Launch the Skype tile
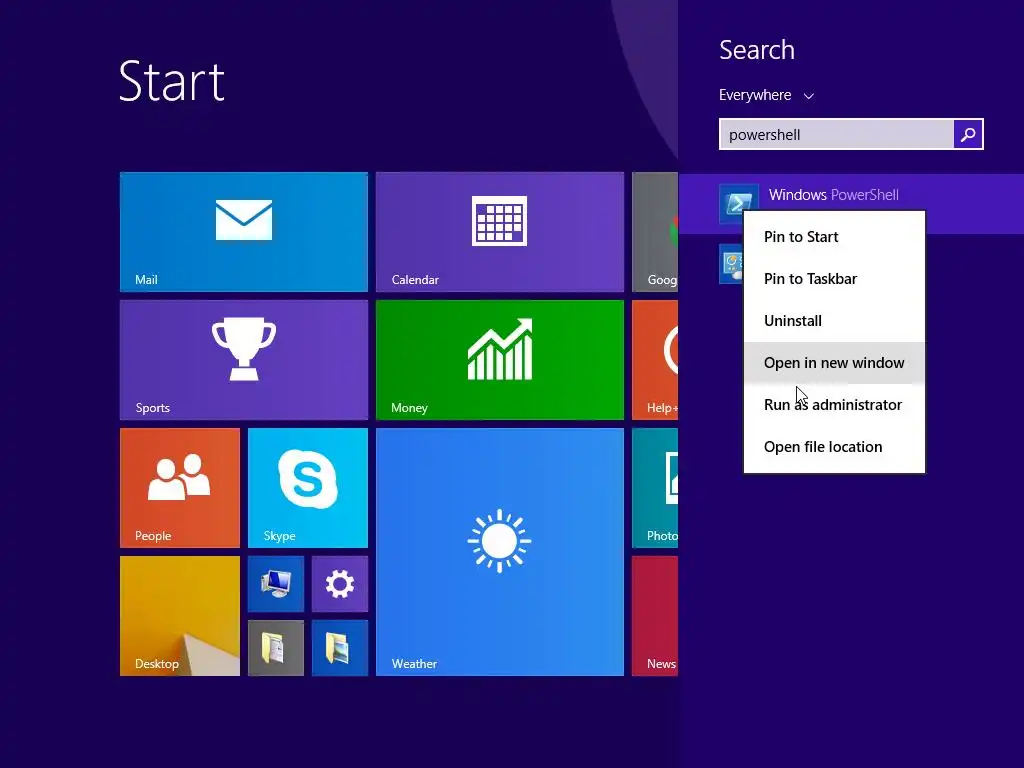Screen dimensions: 1024x768 [308, 488]
